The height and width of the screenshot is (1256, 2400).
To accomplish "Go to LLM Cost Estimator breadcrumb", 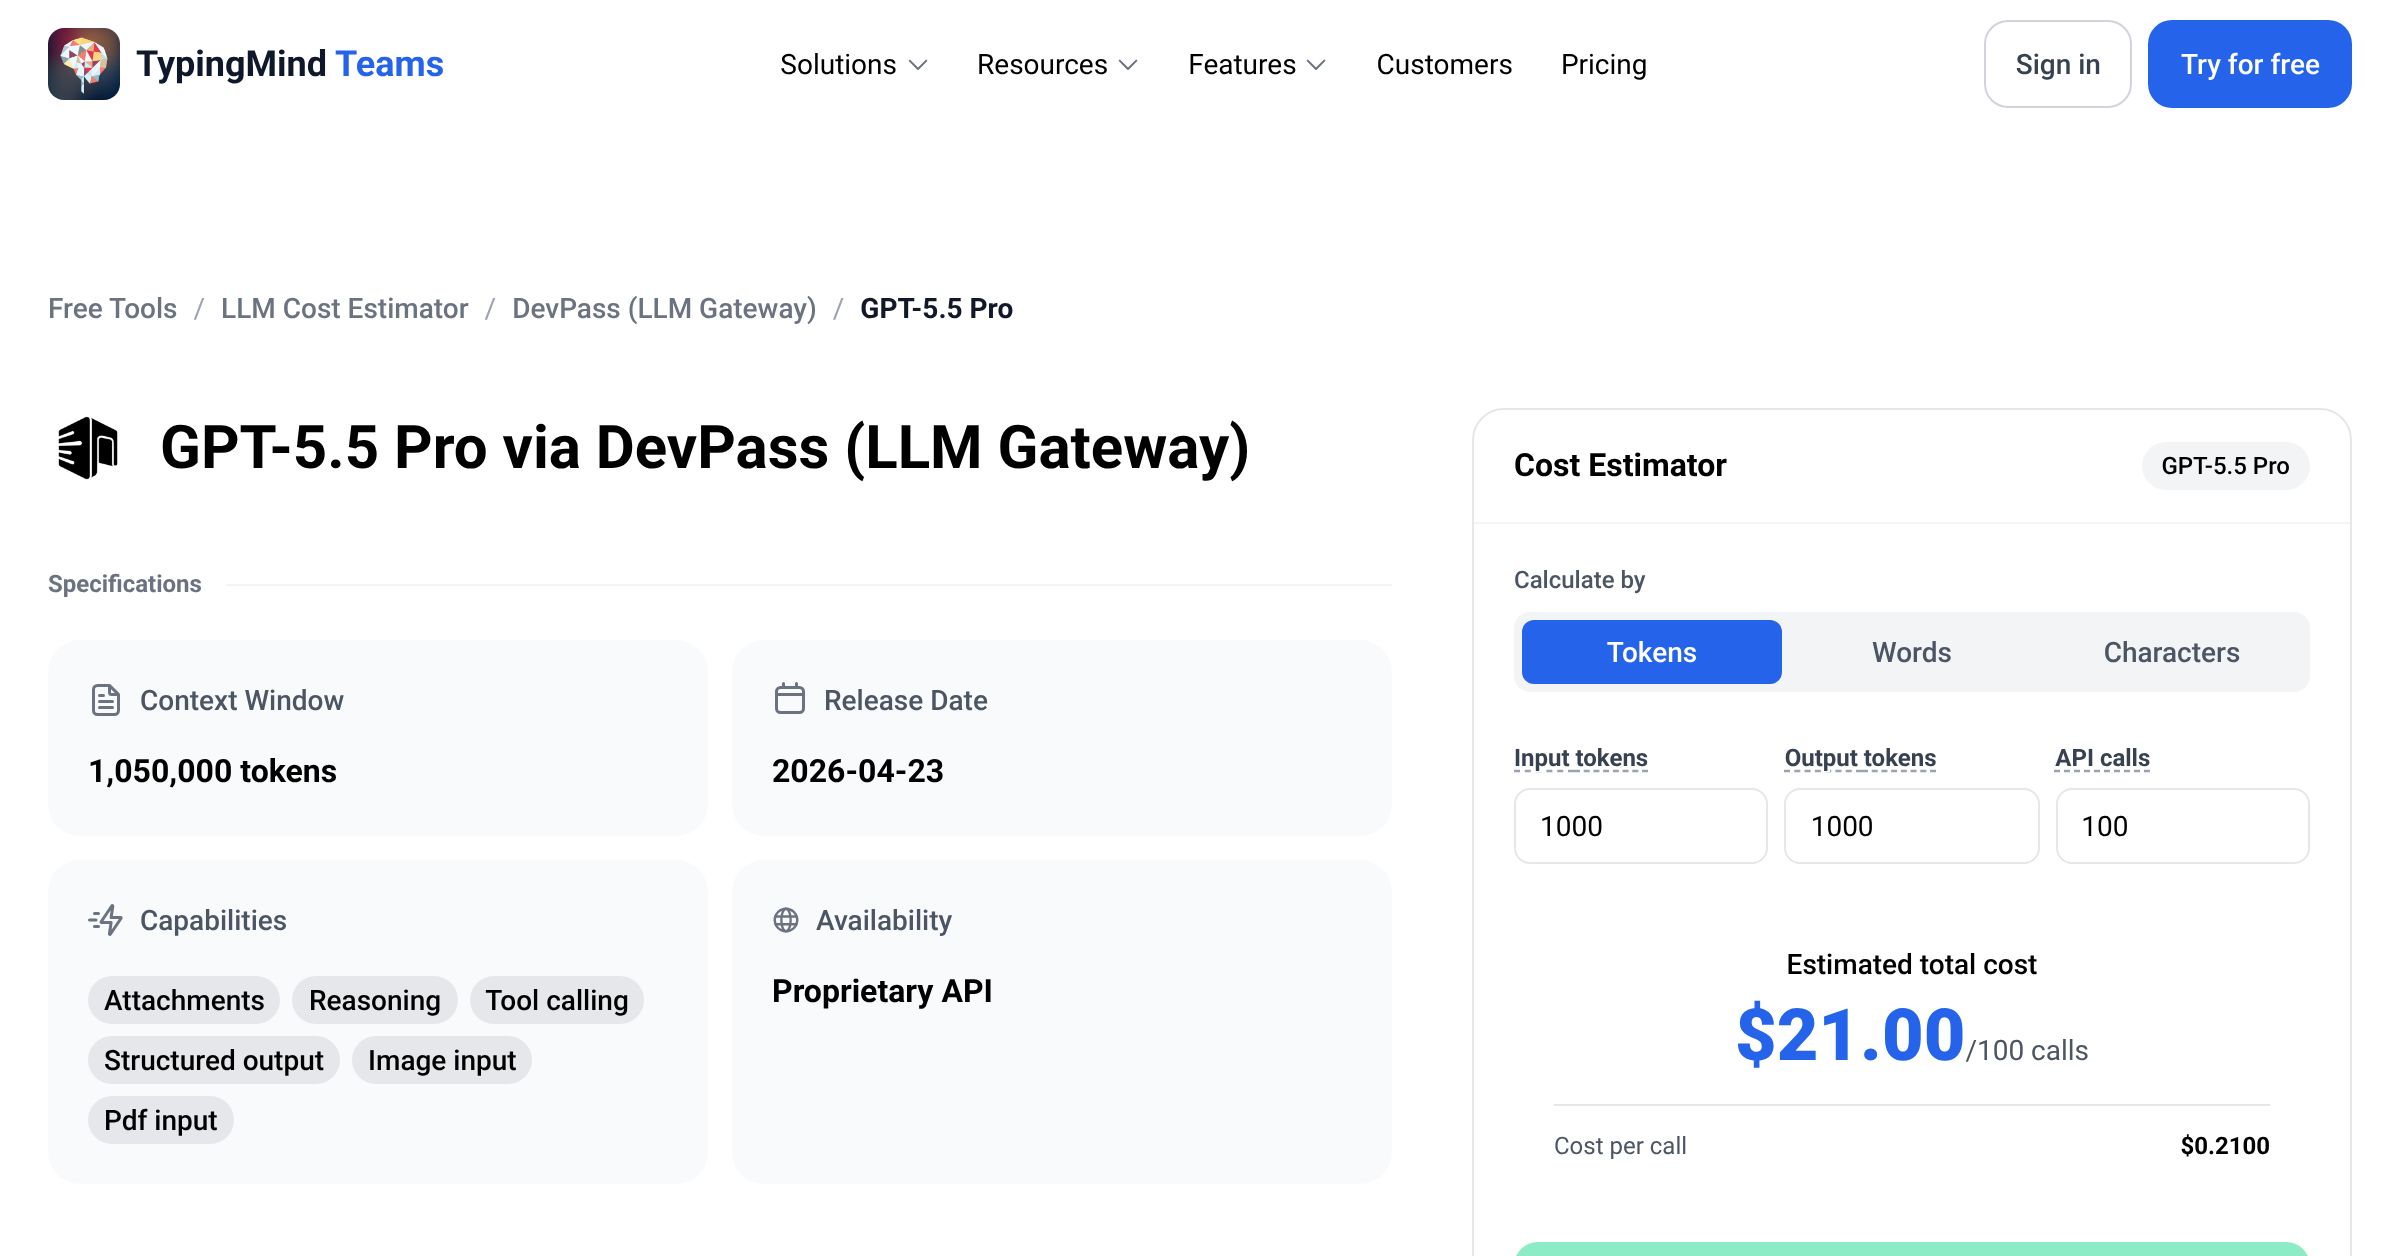I will [345, 308].
